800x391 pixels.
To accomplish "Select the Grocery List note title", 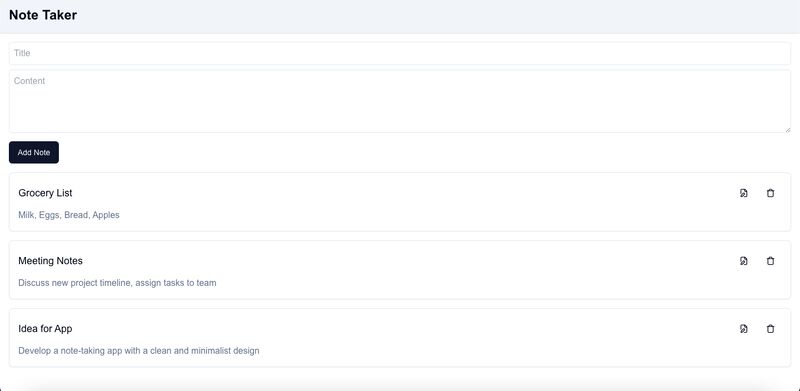I will coord(45,193).
